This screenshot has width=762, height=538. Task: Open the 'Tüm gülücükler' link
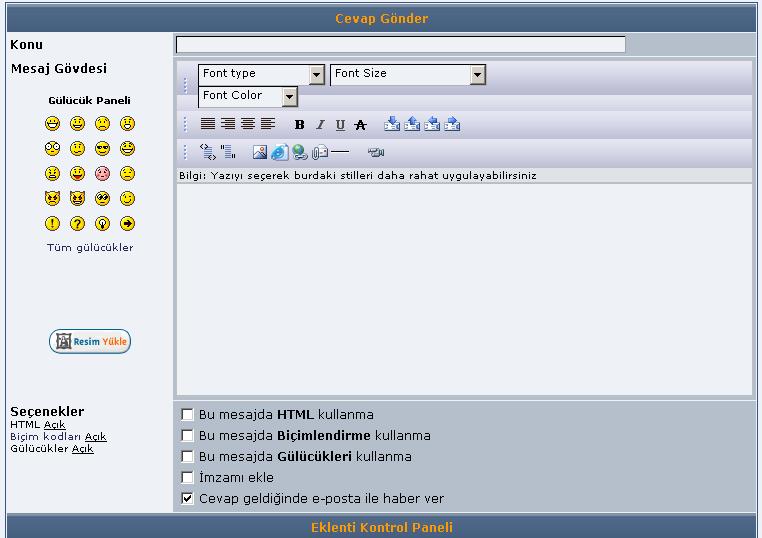tap(90, 248)
